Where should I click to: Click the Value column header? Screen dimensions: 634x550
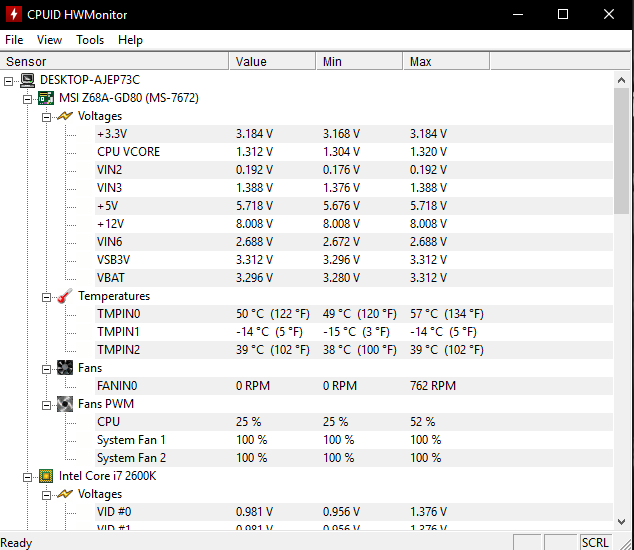coord(273,61)
